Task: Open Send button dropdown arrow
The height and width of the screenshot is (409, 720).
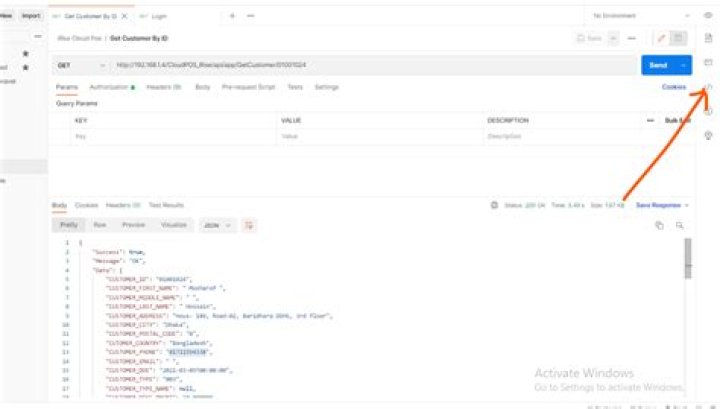Action: click(684, 65)
